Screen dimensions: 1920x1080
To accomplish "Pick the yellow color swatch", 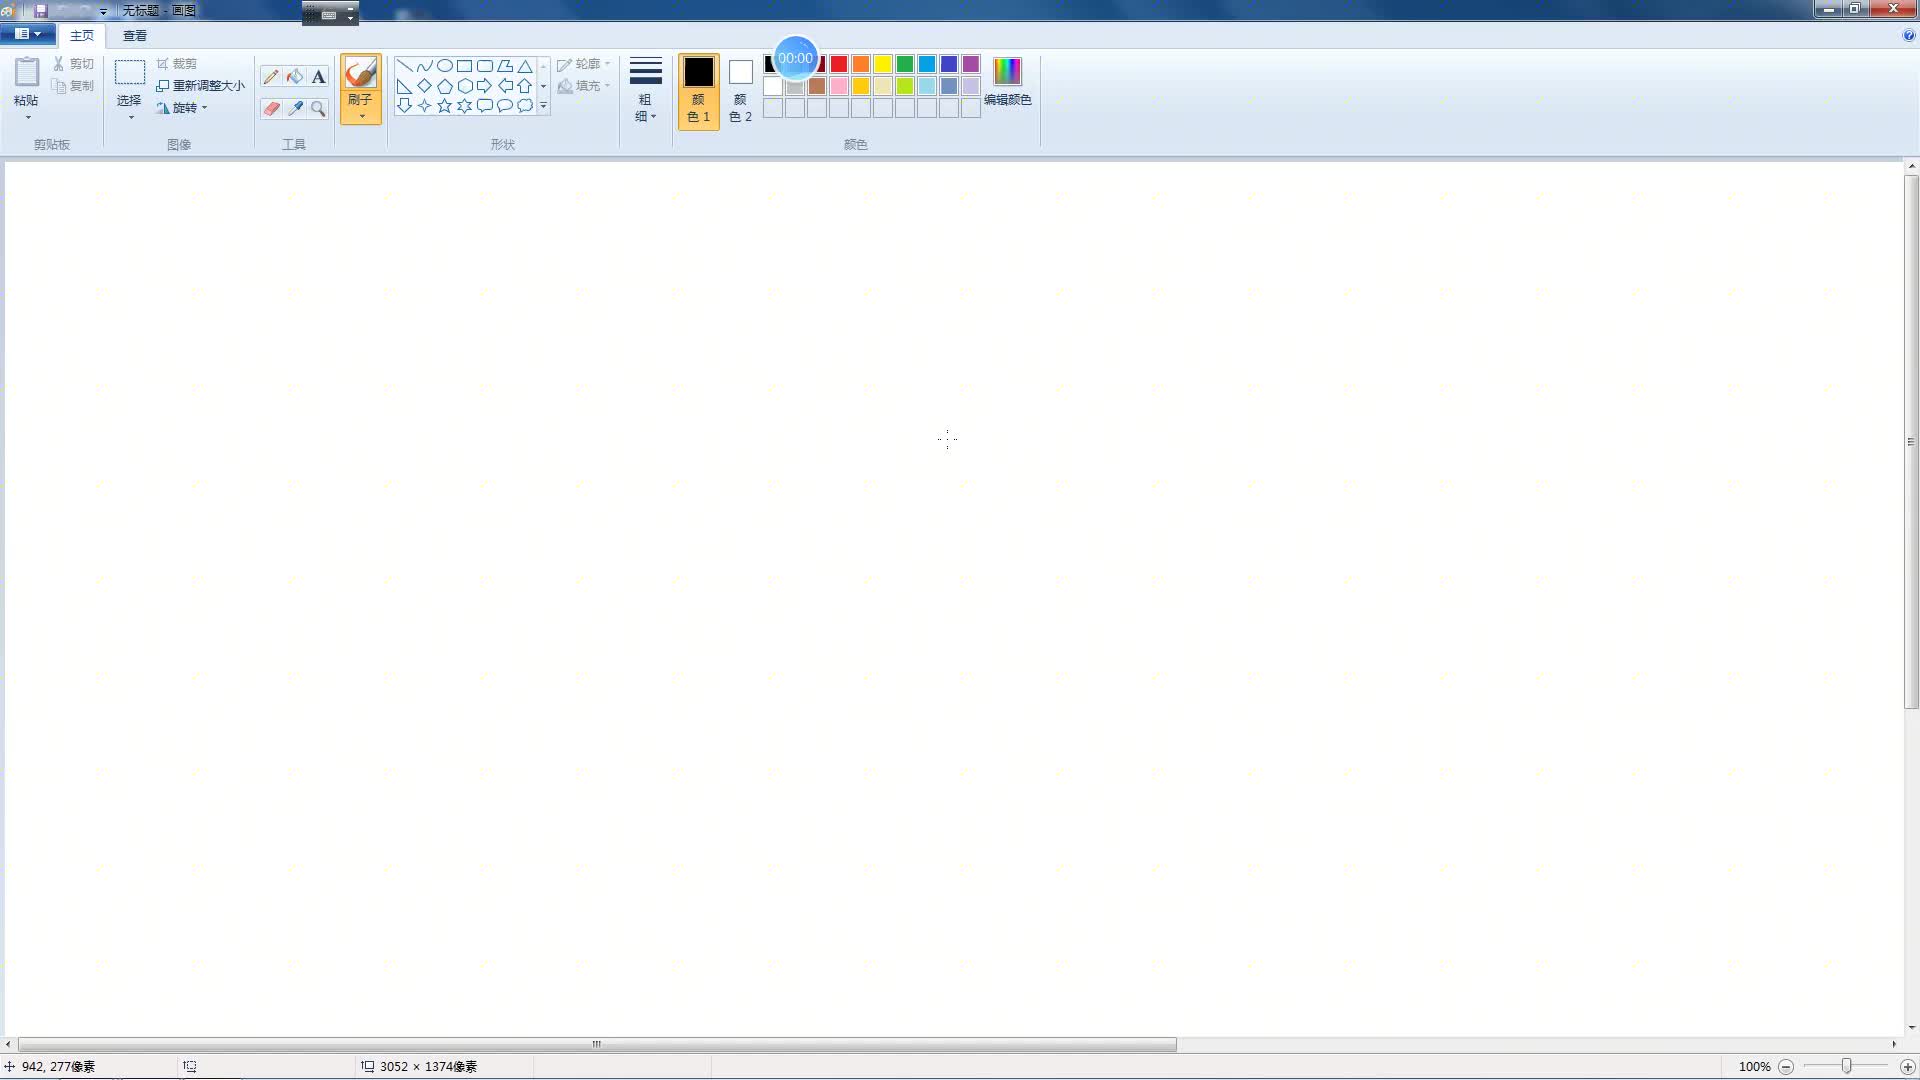I will [x=883, y=64].
